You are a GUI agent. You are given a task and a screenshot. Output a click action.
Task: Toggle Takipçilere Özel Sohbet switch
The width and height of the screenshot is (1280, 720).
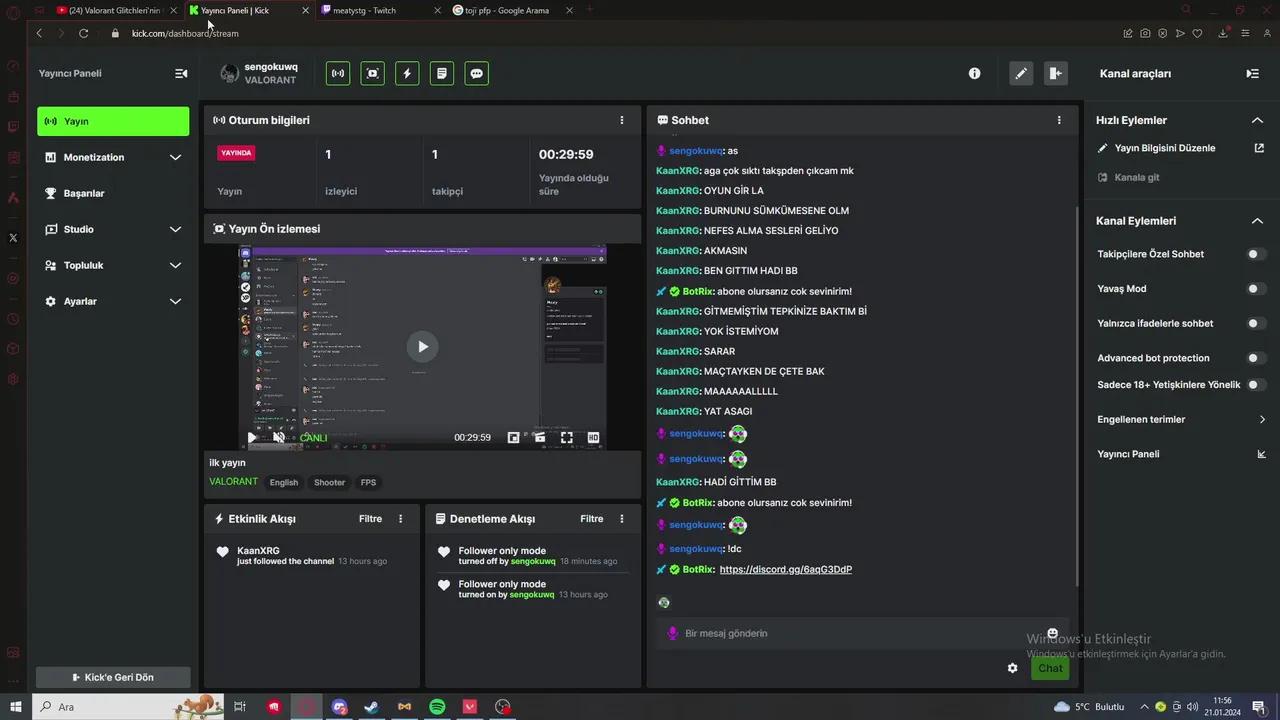1256,254
